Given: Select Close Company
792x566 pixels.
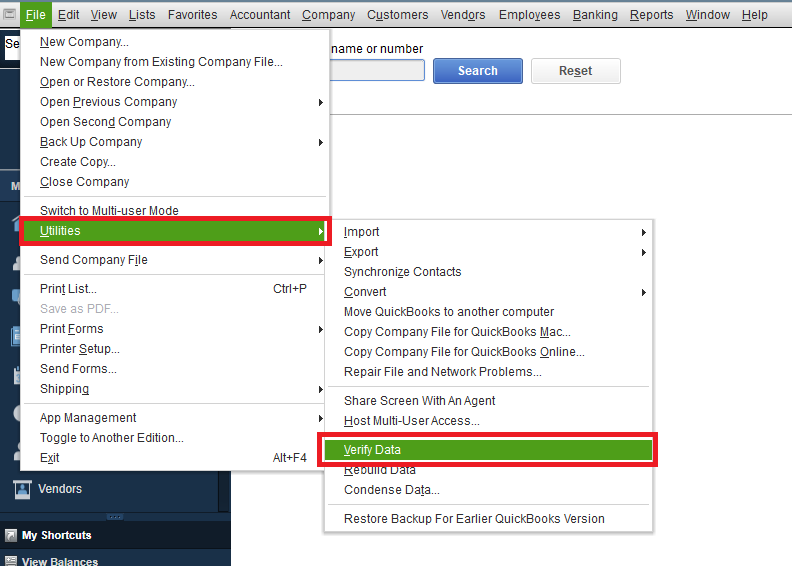Looking at the screenshot, I should coord(175,182).
